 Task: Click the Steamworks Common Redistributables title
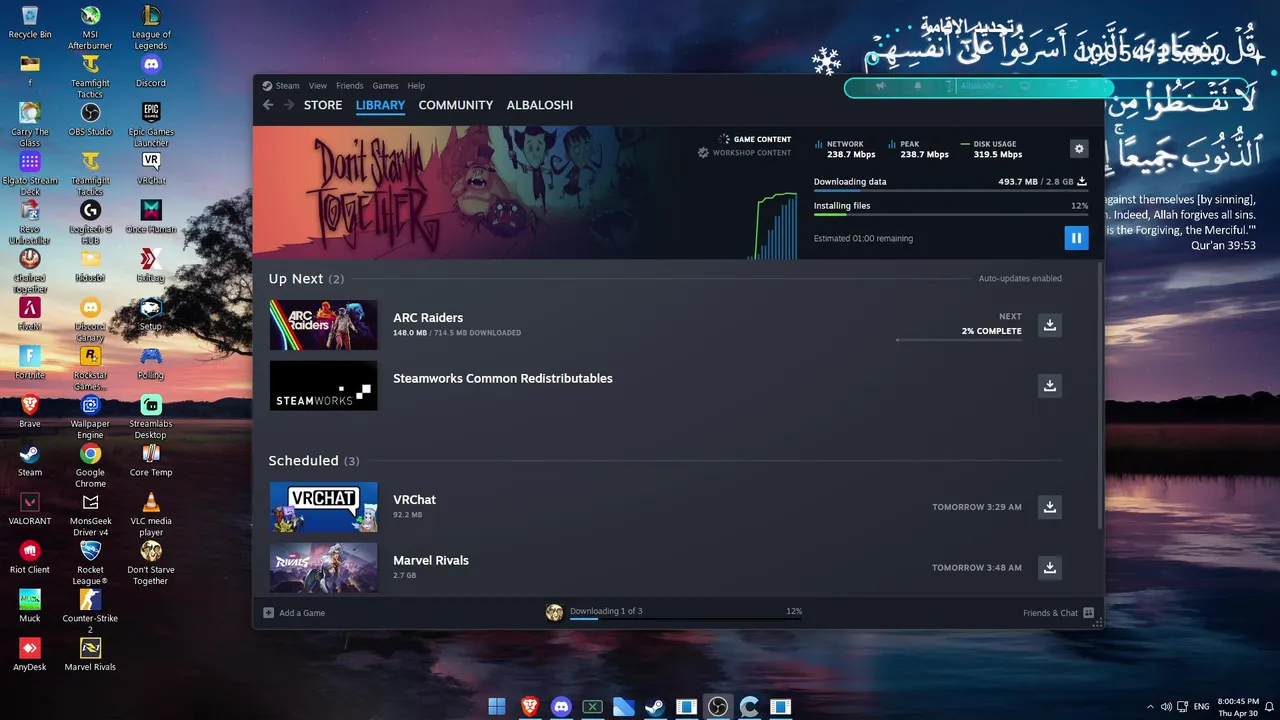(x=503, y=378)
